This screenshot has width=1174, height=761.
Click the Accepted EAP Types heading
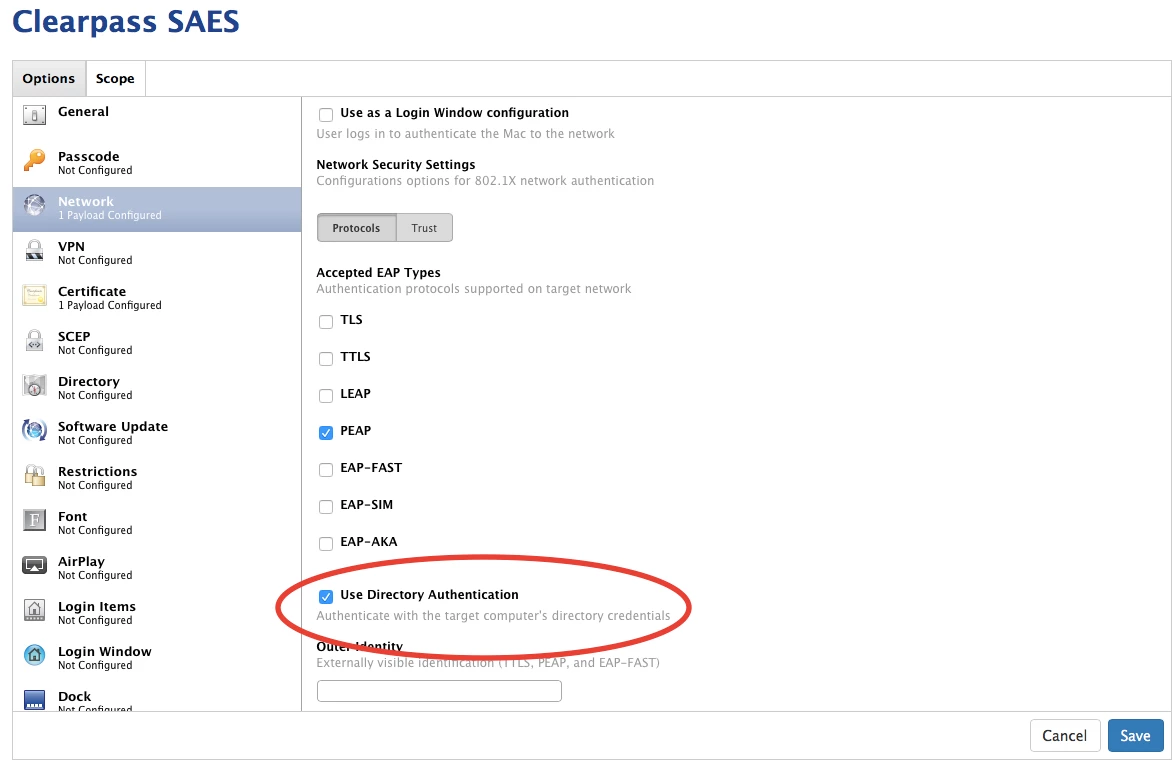click(378, 273)
